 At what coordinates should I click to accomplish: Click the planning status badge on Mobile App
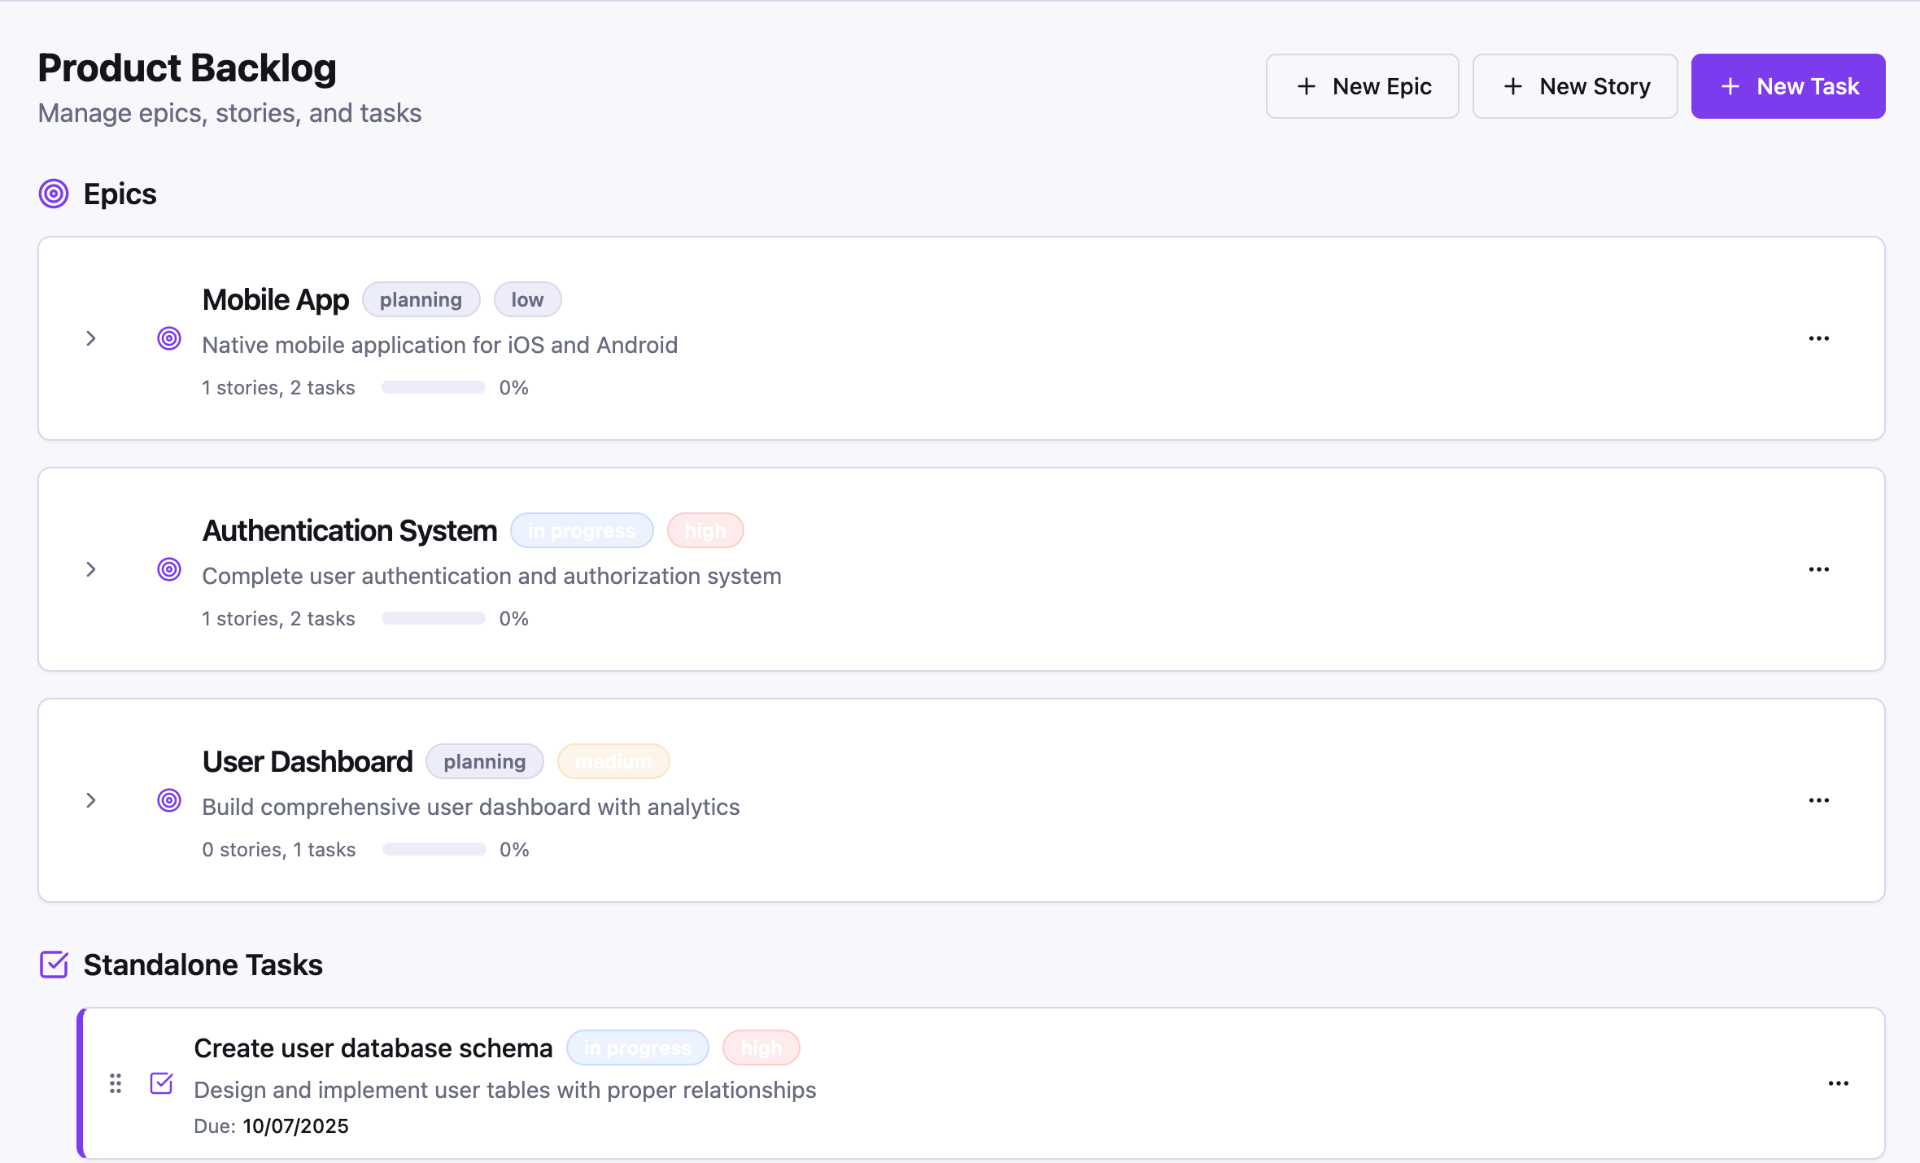click(420, 299)
